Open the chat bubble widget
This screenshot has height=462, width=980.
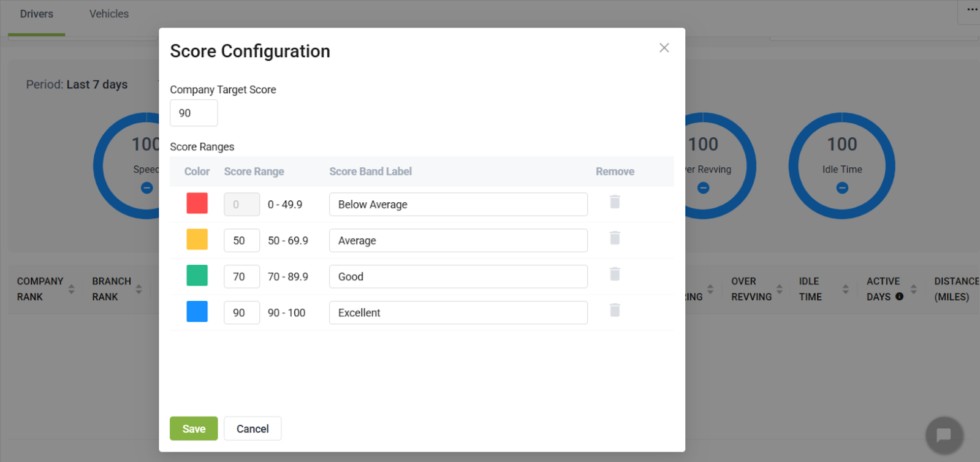tap(944, 435)
